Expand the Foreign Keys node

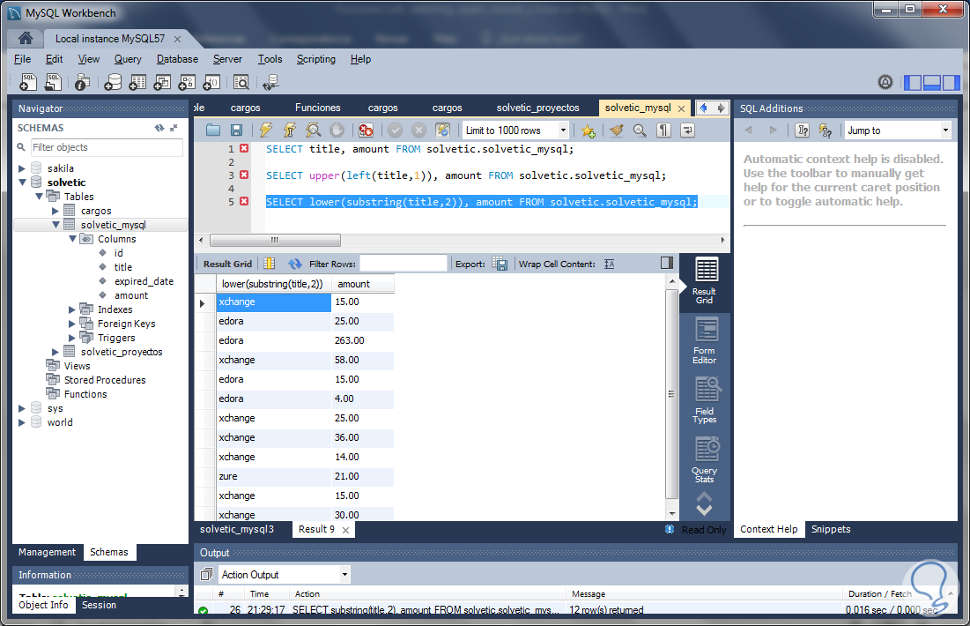[72, 324]
